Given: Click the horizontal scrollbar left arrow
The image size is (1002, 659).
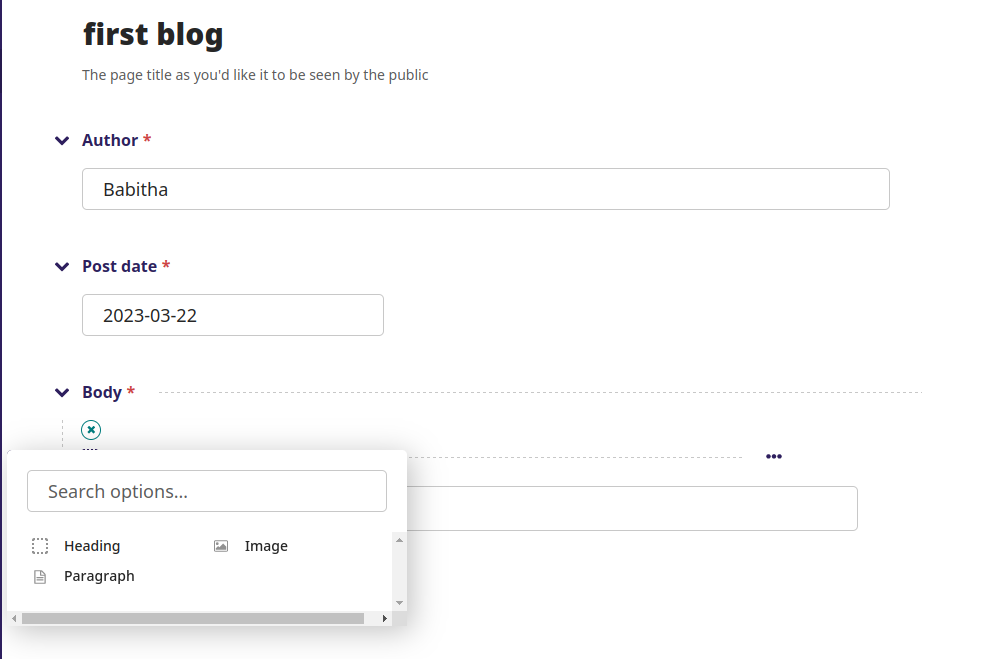Looking at the screenshot, I should 14,618.
